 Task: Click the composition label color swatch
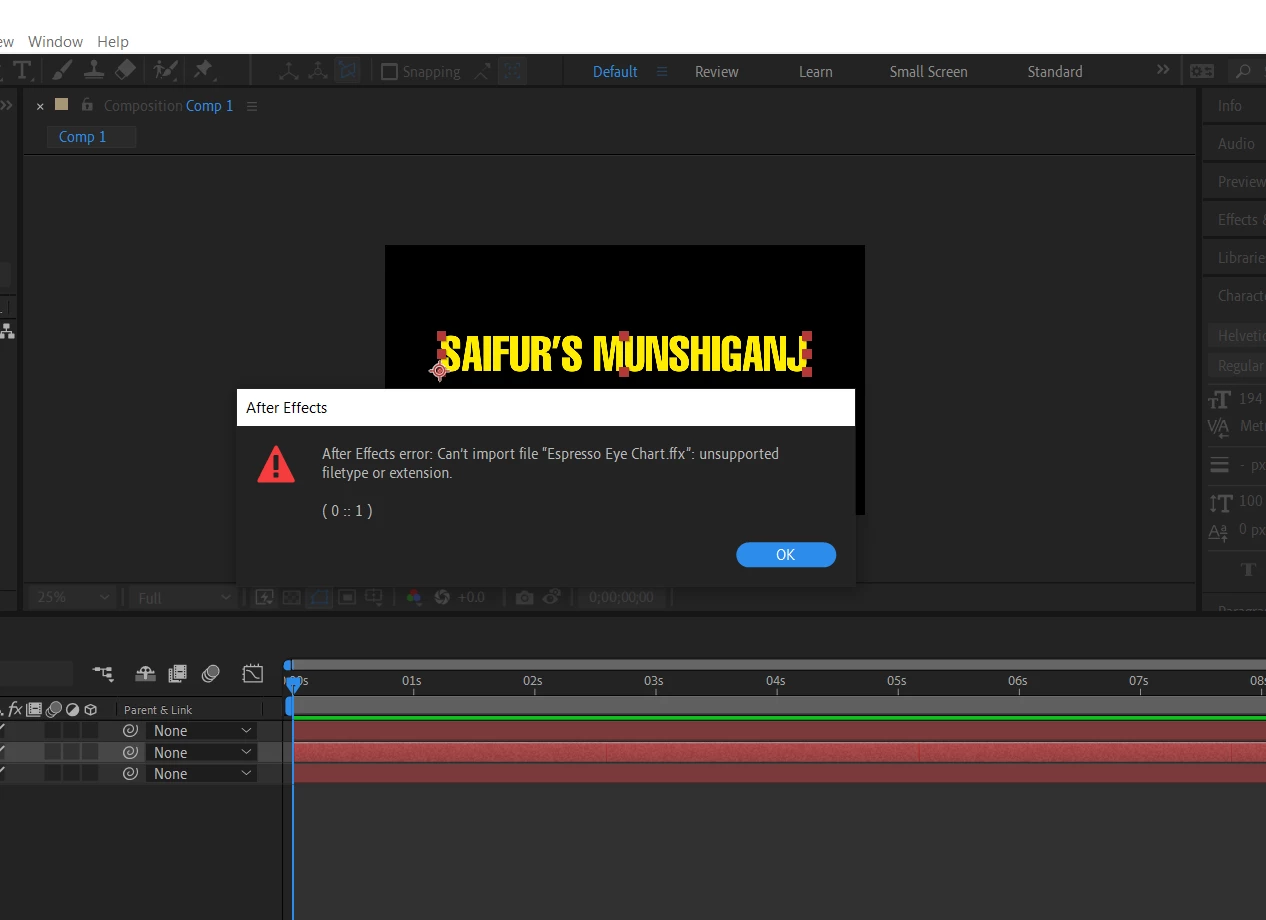click(62, 104)
